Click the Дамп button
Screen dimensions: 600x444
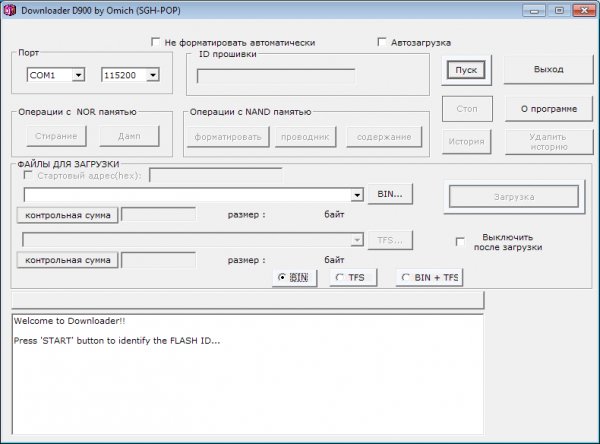129,136
